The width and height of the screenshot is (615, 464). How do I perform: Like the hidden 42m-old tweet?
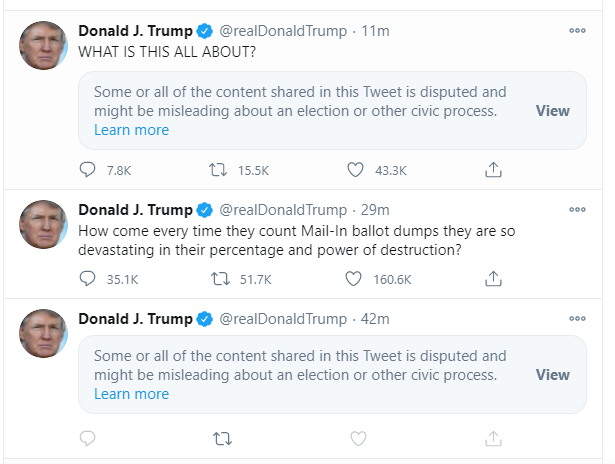pos(358,439)
